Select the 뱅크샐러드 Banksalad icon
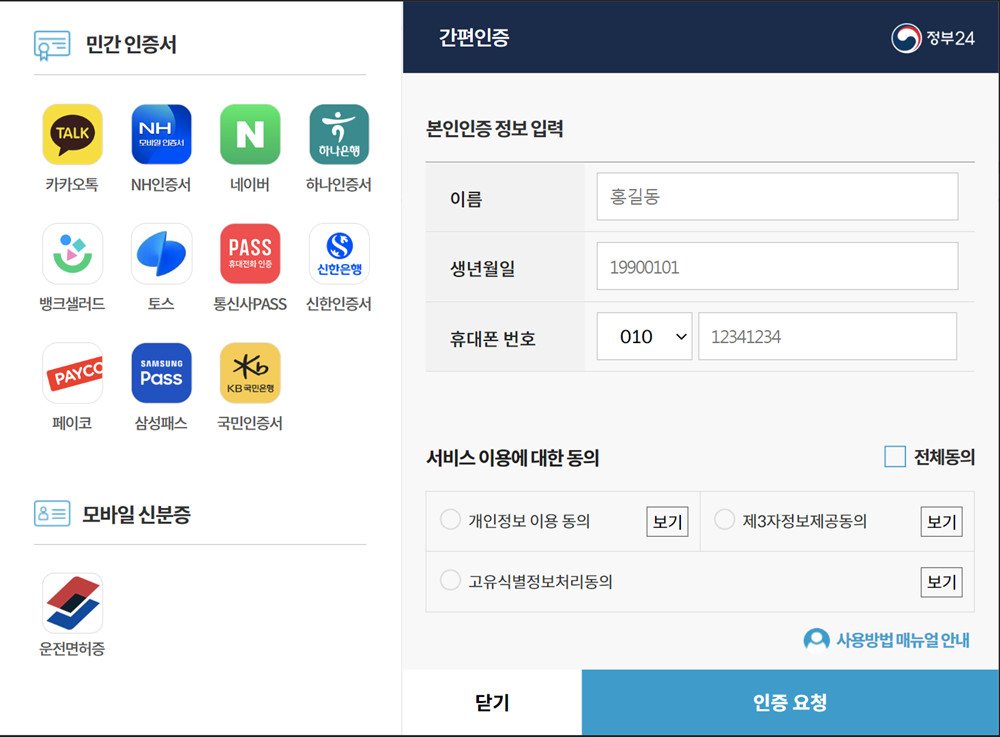This screenshot has width=1000, height=737. (72, 253)
